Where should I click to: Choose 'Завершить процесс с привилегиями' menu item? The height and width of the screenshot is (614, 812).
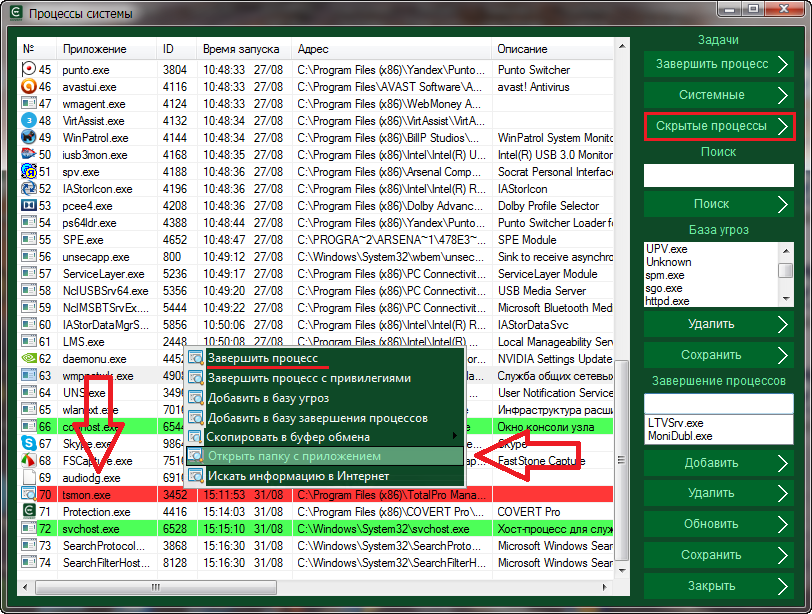(324, 378)
